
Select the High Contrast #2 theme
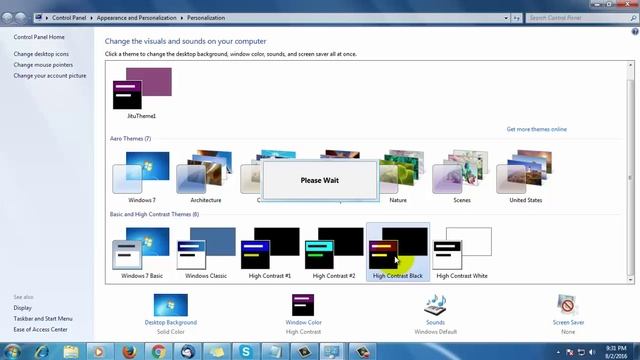pyautogui.click(x=334, y=253)
